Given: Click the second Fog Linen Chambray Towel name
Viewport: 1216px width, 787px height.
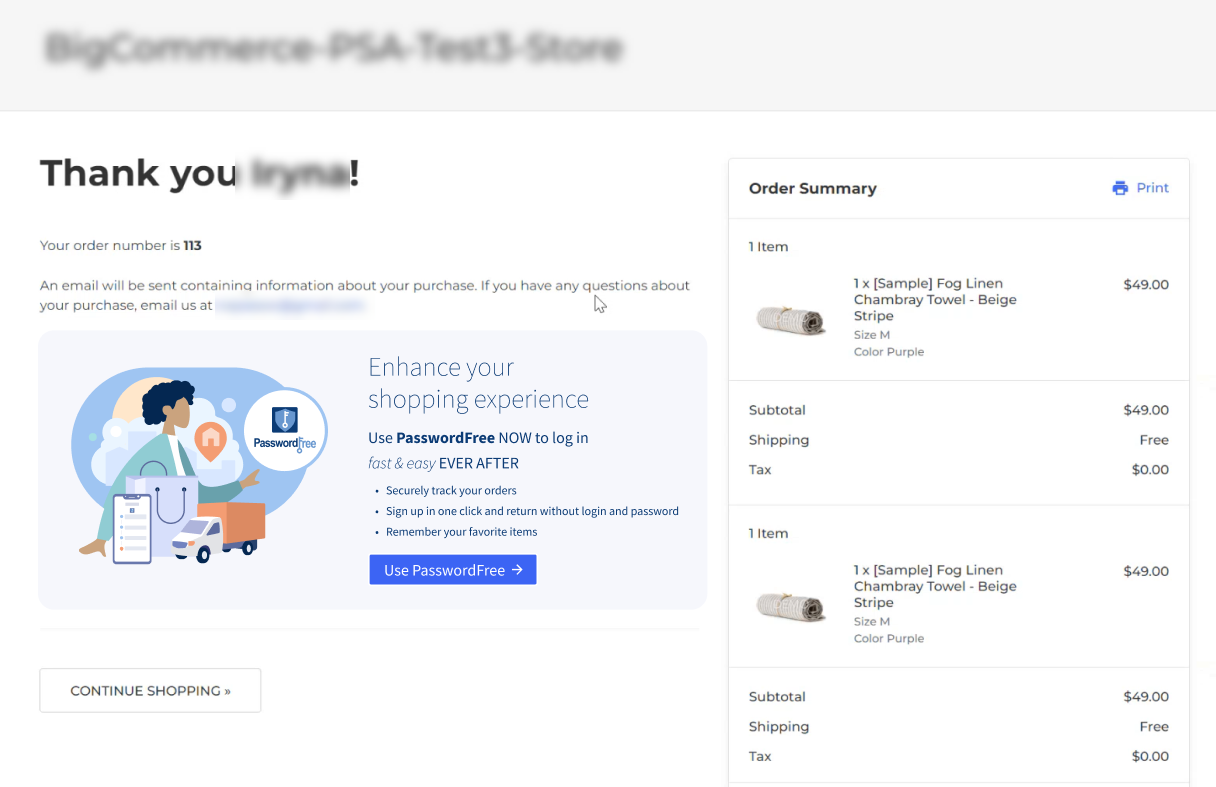Looking at the screenshot, I should (934, 587).
